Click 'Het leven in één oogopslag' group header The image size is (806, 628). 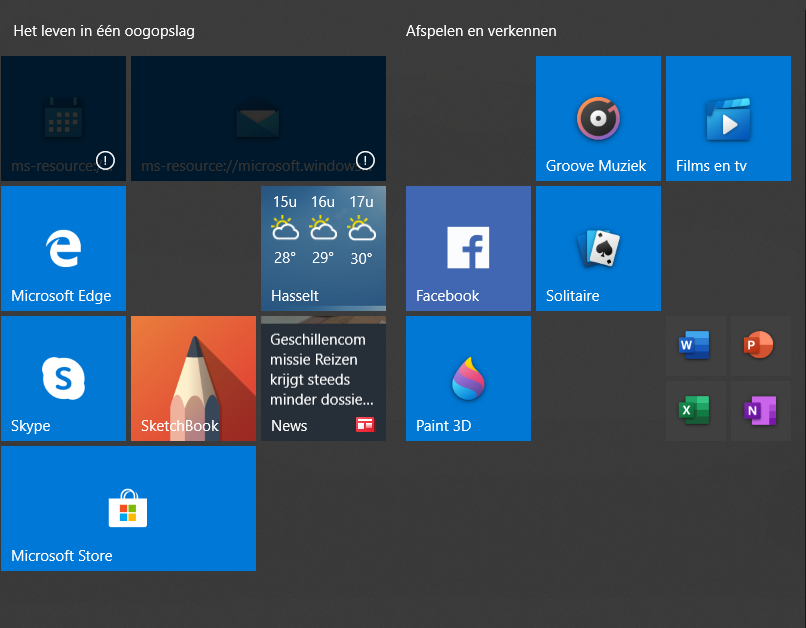104,31
